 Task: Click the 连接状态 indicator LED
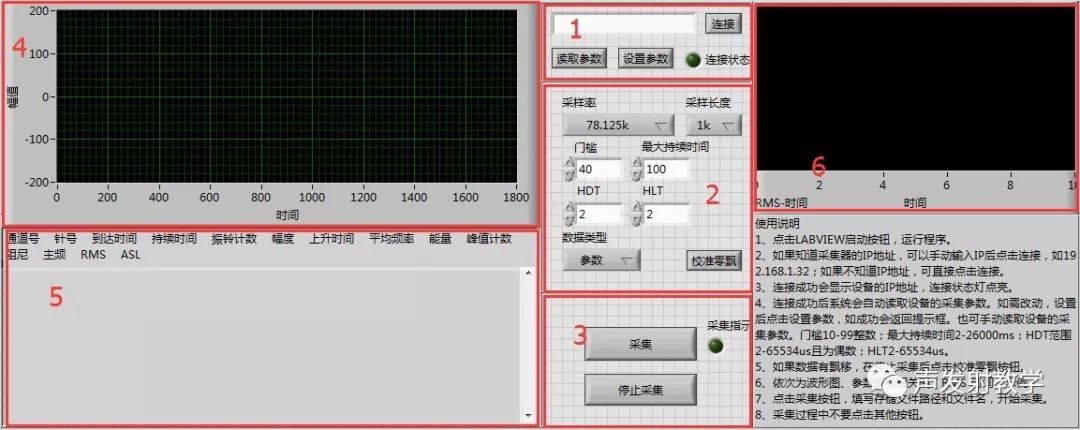(x=693, y=60)
